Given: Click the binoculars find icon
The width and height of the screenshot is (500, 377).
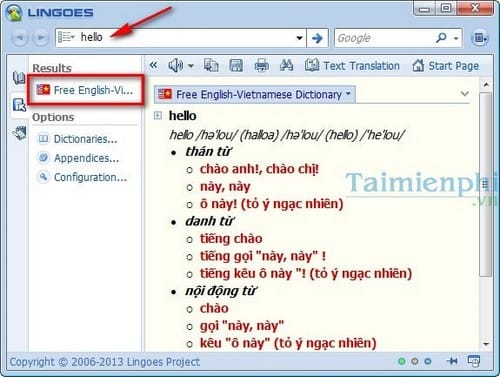Looking at the screenshot, I should tap(286, 65).
